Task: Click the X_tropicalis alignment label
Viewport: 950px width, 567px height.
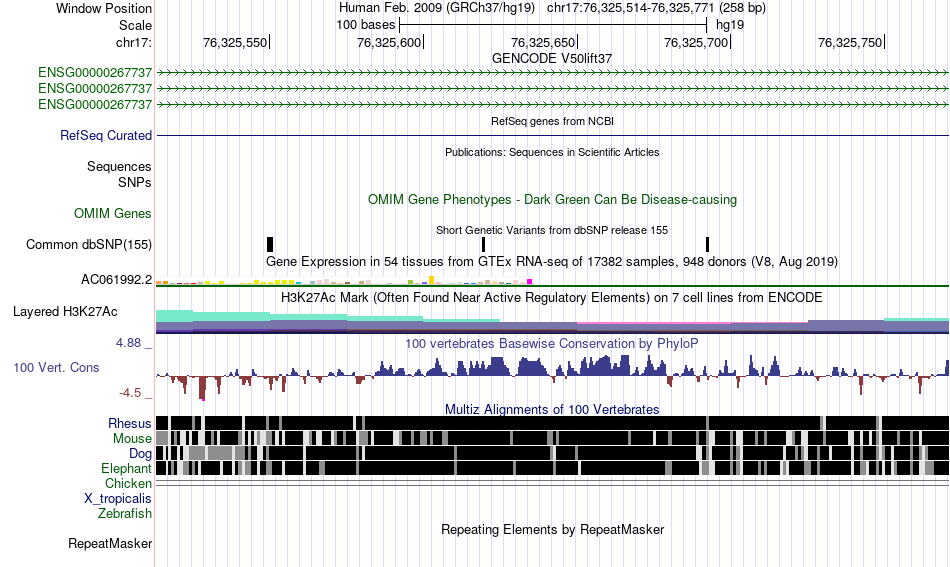Action: (118, 499)
